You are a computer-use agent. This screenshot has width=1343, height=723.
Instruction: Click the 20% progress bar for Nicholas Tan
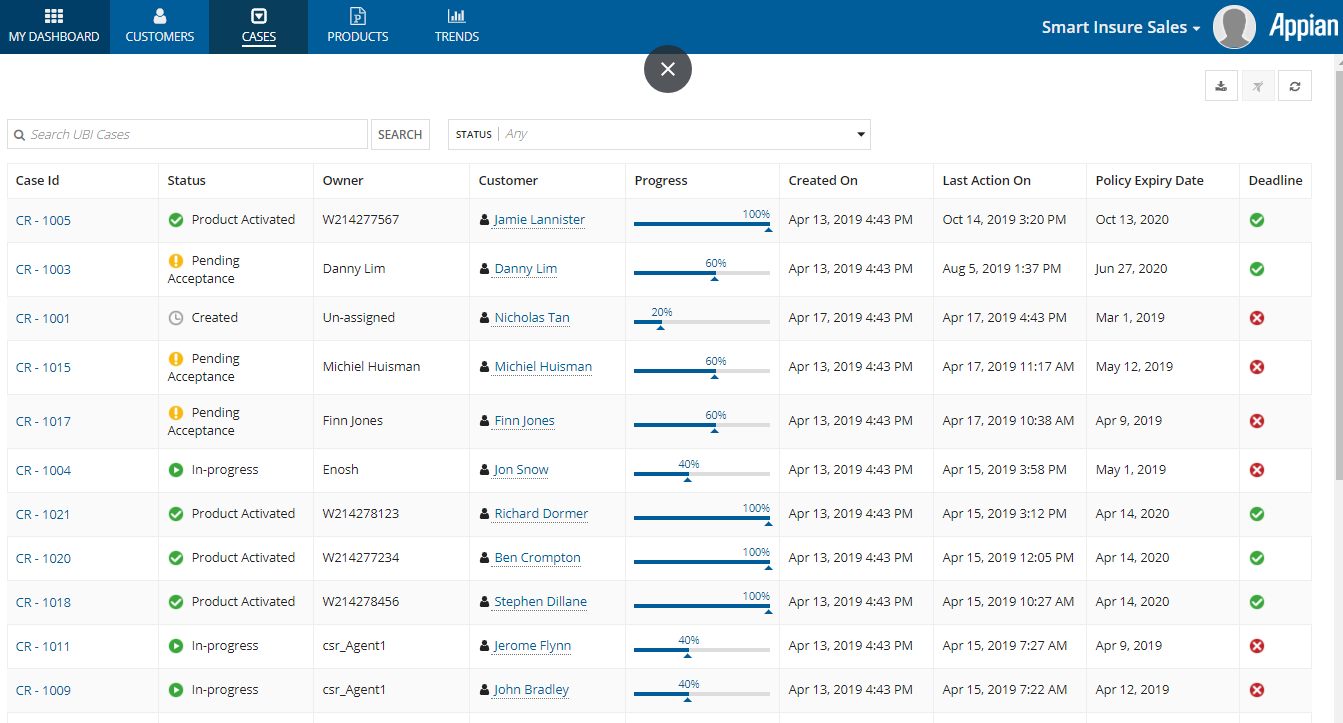click(x=701, y=322)
